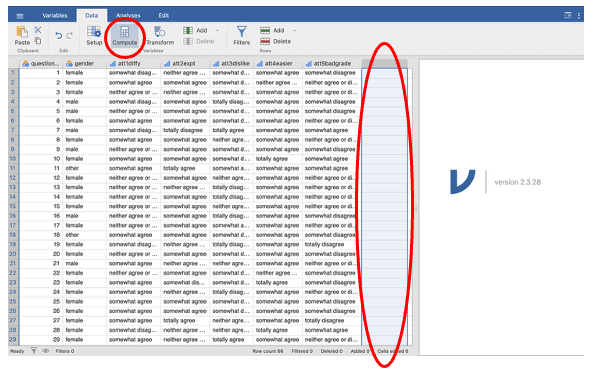The width and height of the screenshot is (593, 373).
Task: Select the empty new column header
Action: coord(385,64)
